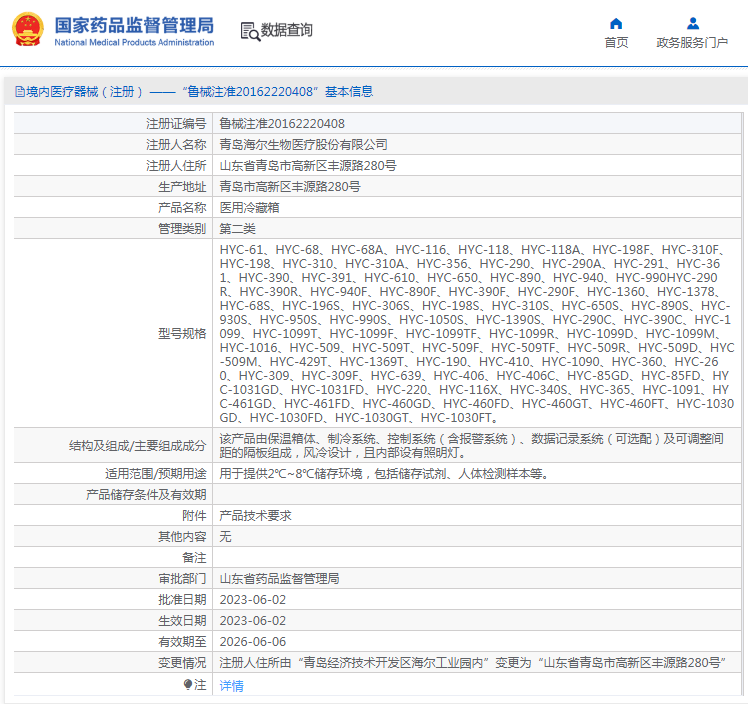Image resolution: width=748 pixels, height=704 pixels.
Task: Select registrant name 青岛海尔生物医疗股份有限公司
Action: point(303,145)
